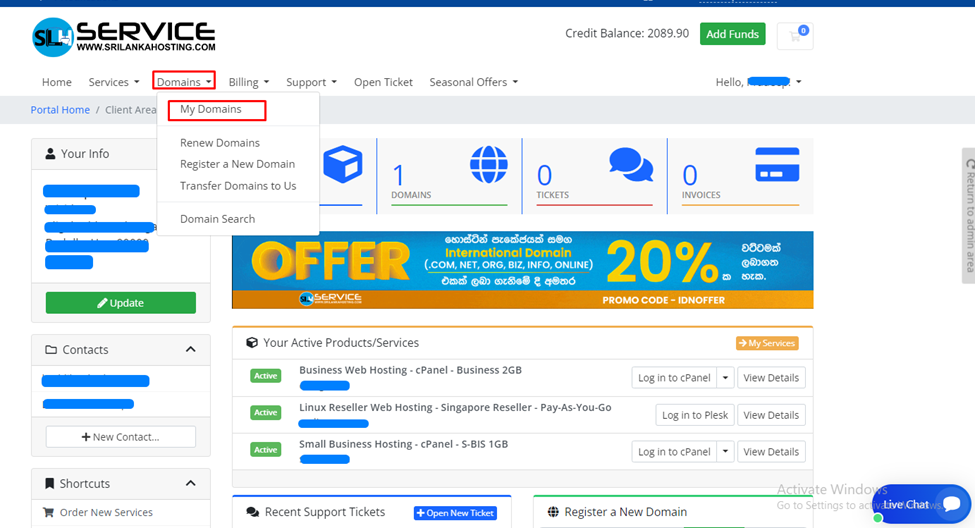Click Log in to Plesk button
Viewport: 975px width, 528px height.
pyautogui.click(x=695, y=415)
